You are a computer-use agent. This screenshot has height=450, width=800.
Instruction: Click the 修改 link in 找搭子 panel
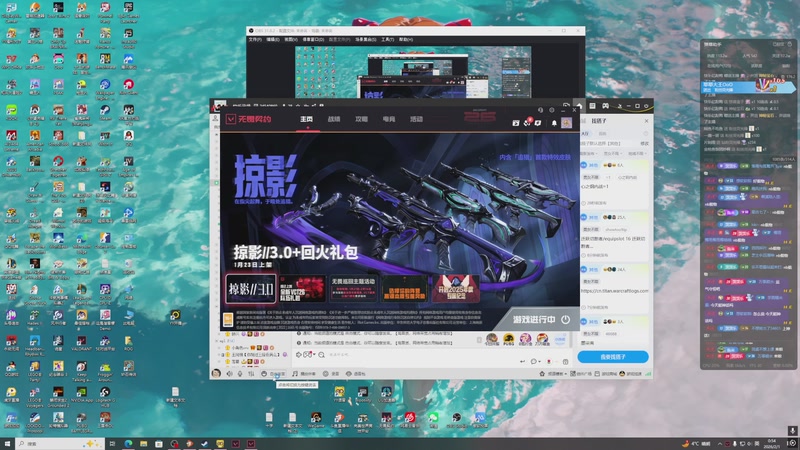pos(644,143)
